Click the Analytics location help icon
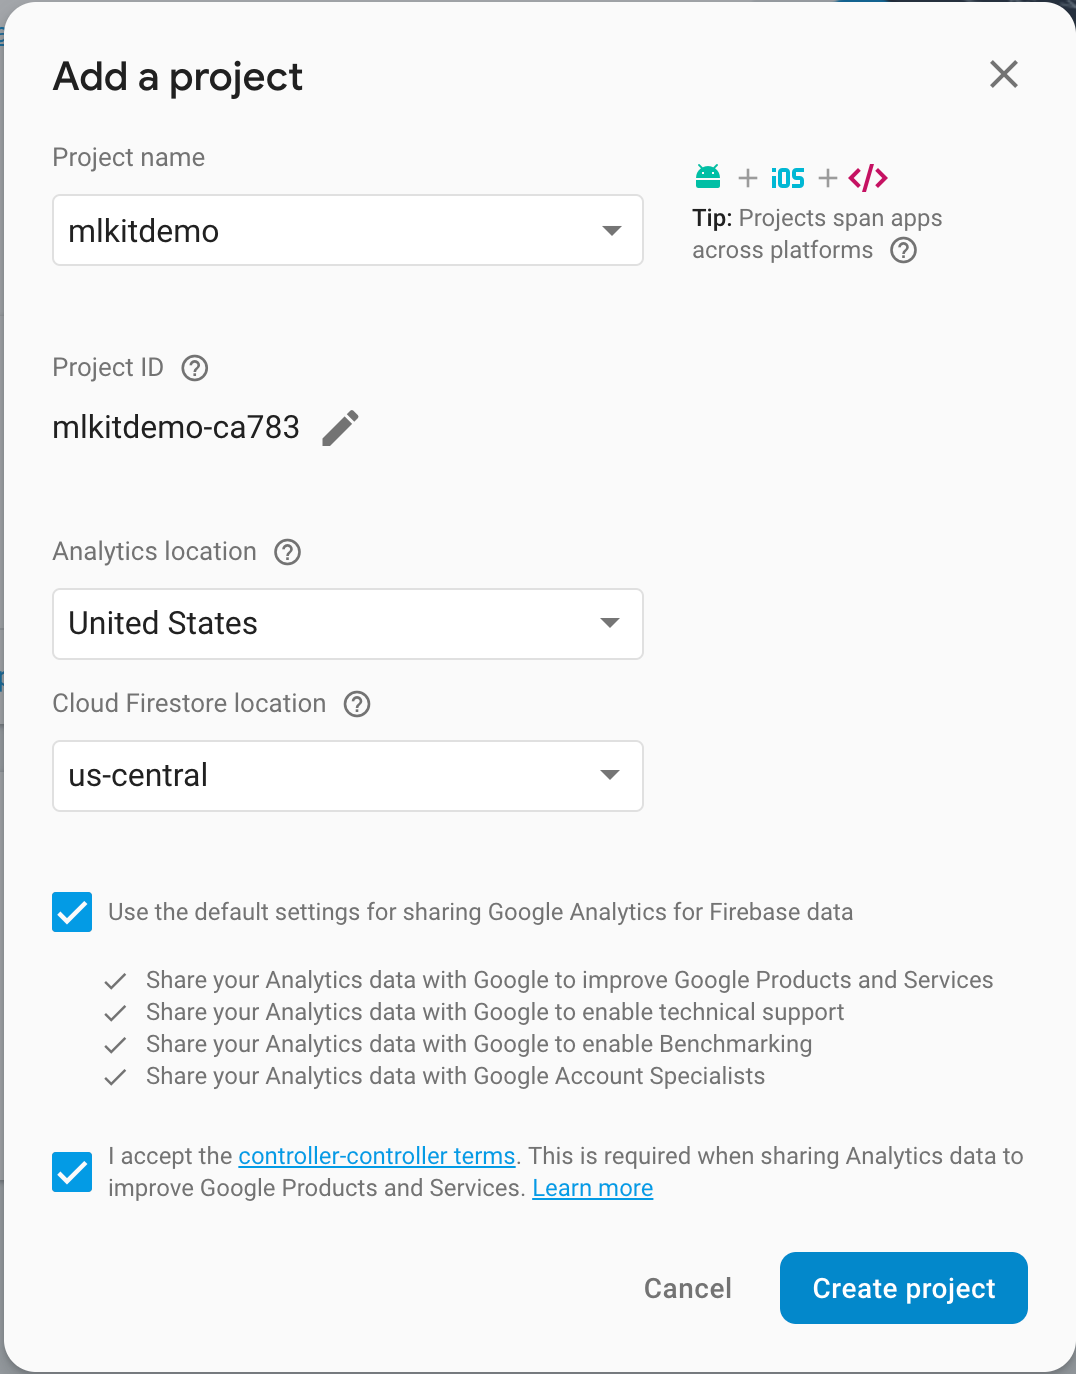Viewport: 1076px width, 1374px height. click(288, 552)
